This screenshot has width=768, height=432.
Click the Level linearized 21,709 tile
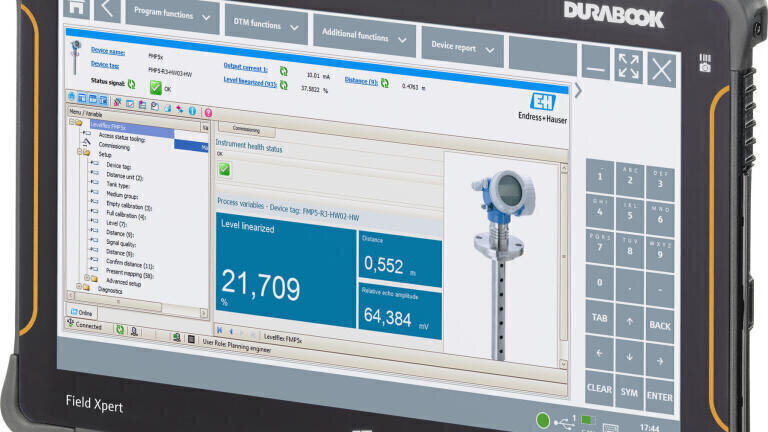[x=287, y=271]
